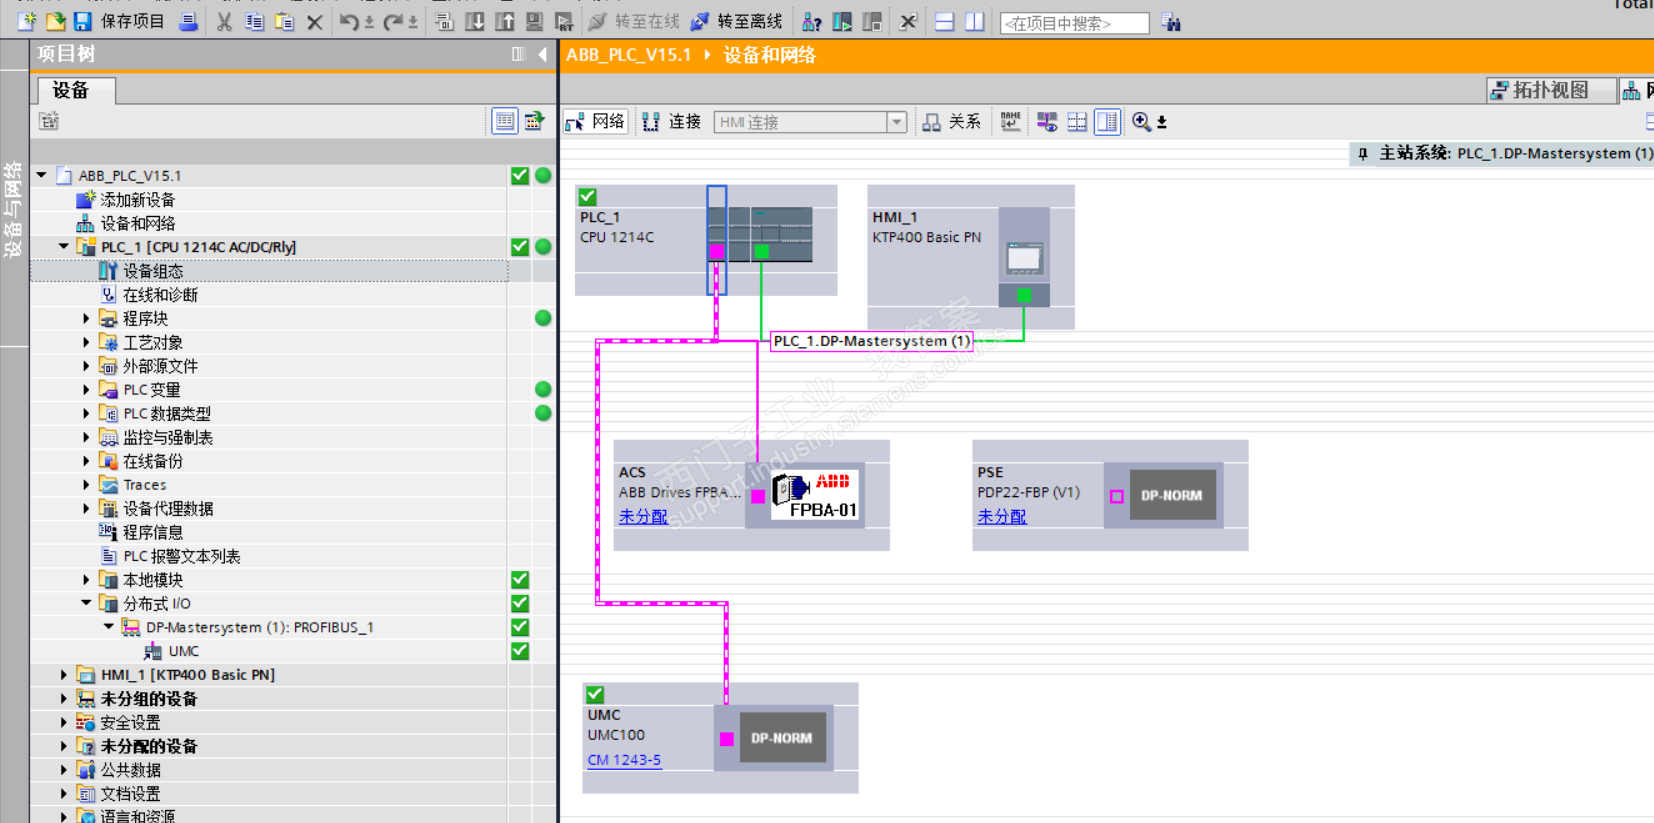Click the Start simulation icon

535,21
